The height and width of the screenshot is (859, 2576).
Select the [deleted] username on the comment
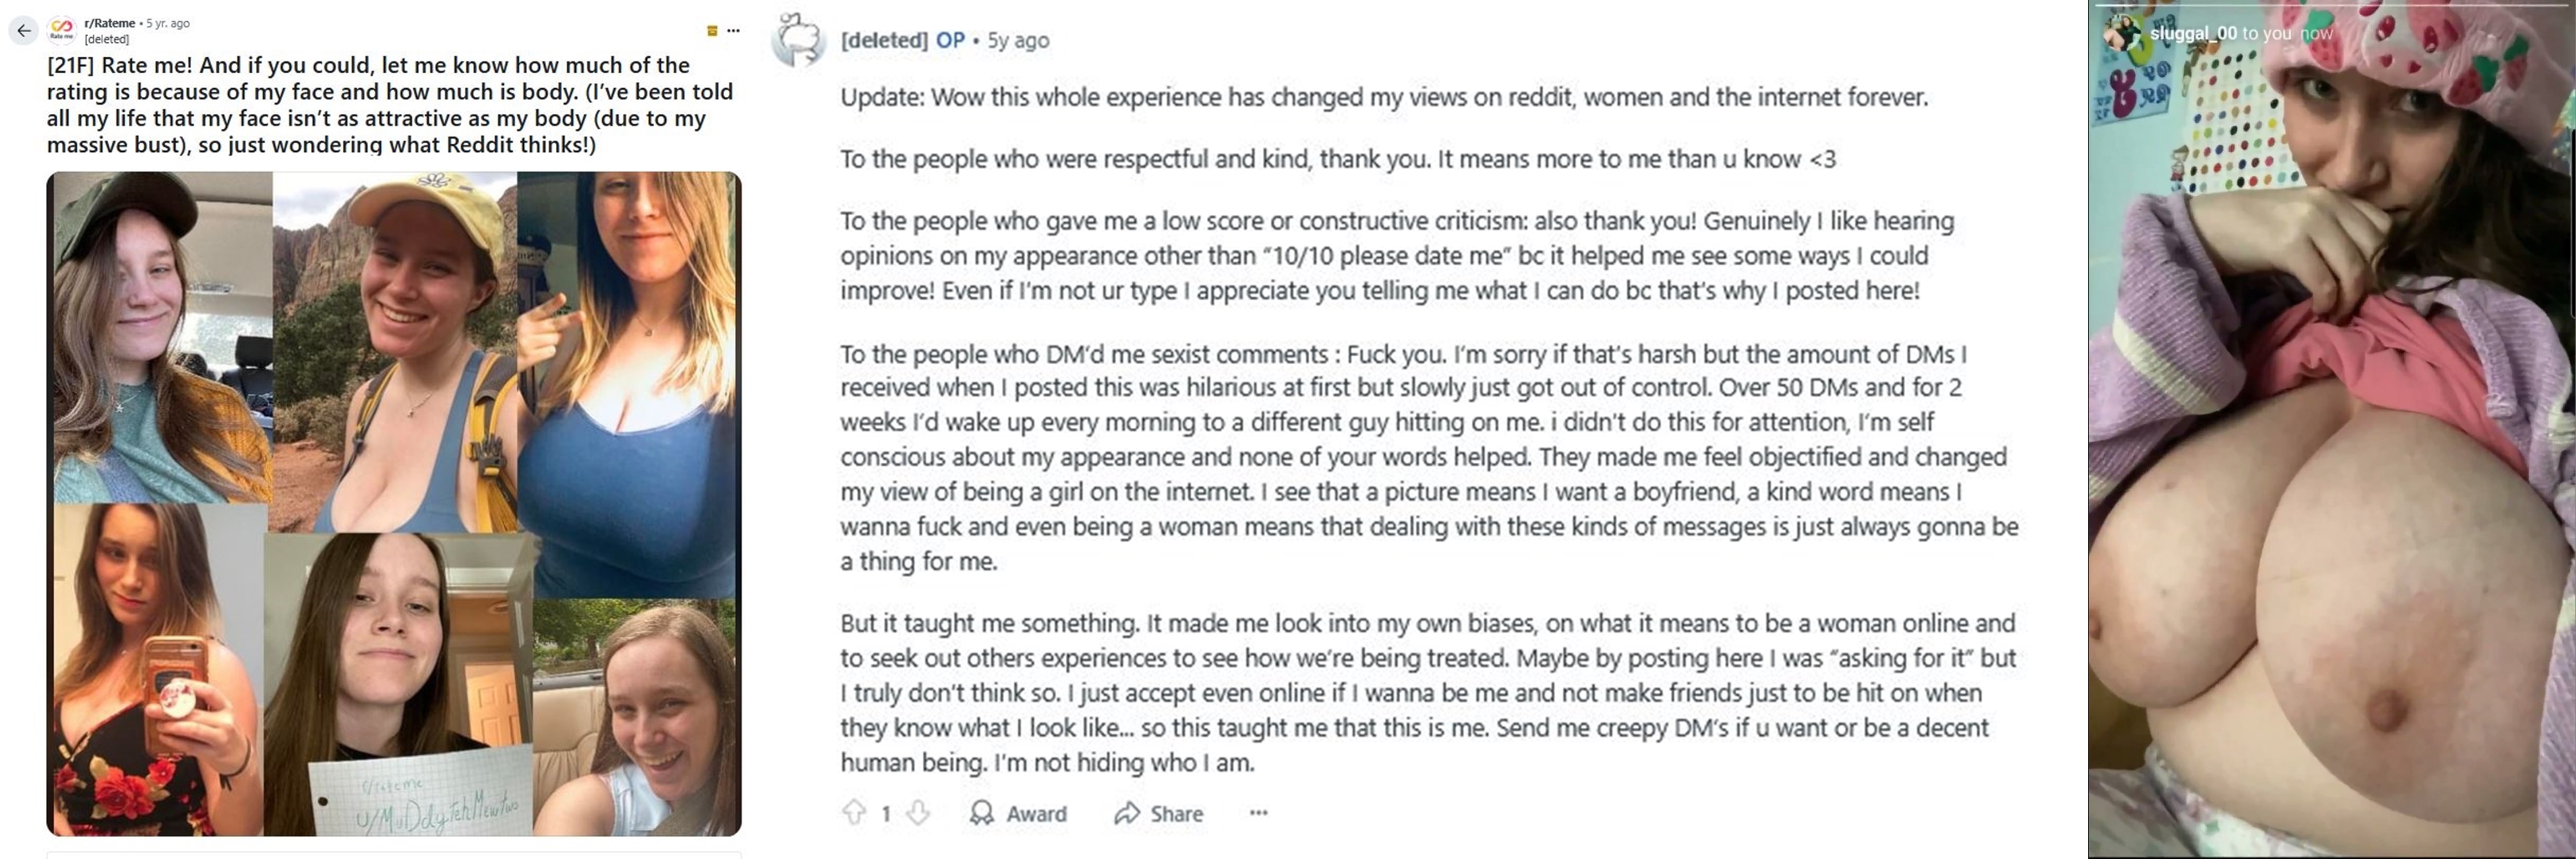pyautogui.click(x=884, y=40)
